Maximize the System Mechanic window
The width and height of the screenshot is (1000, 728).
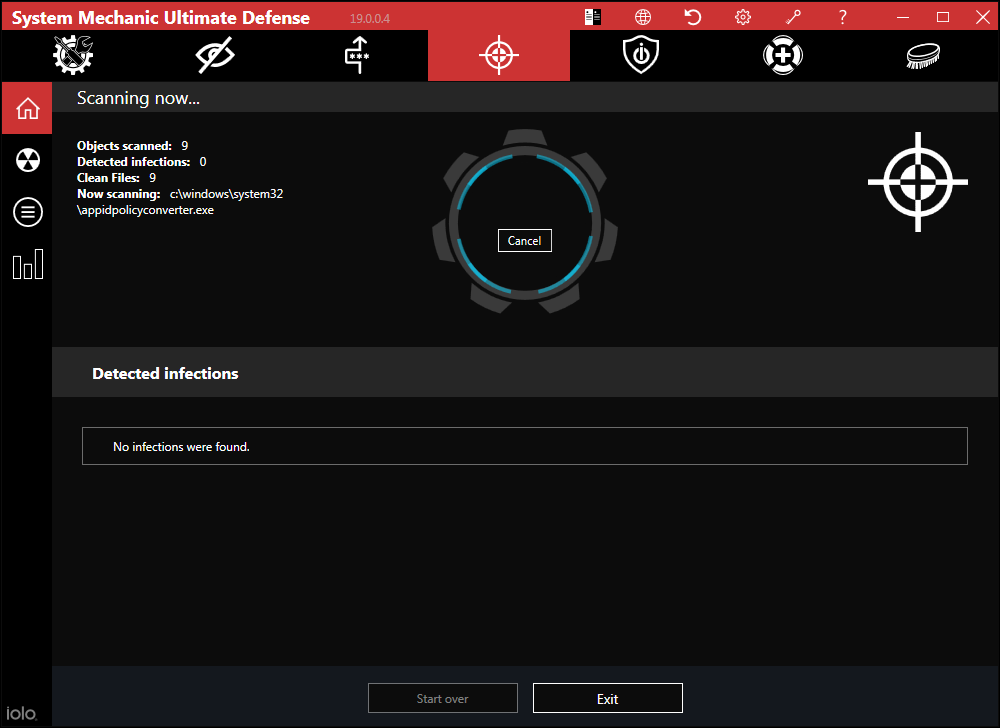coord(943,17)
